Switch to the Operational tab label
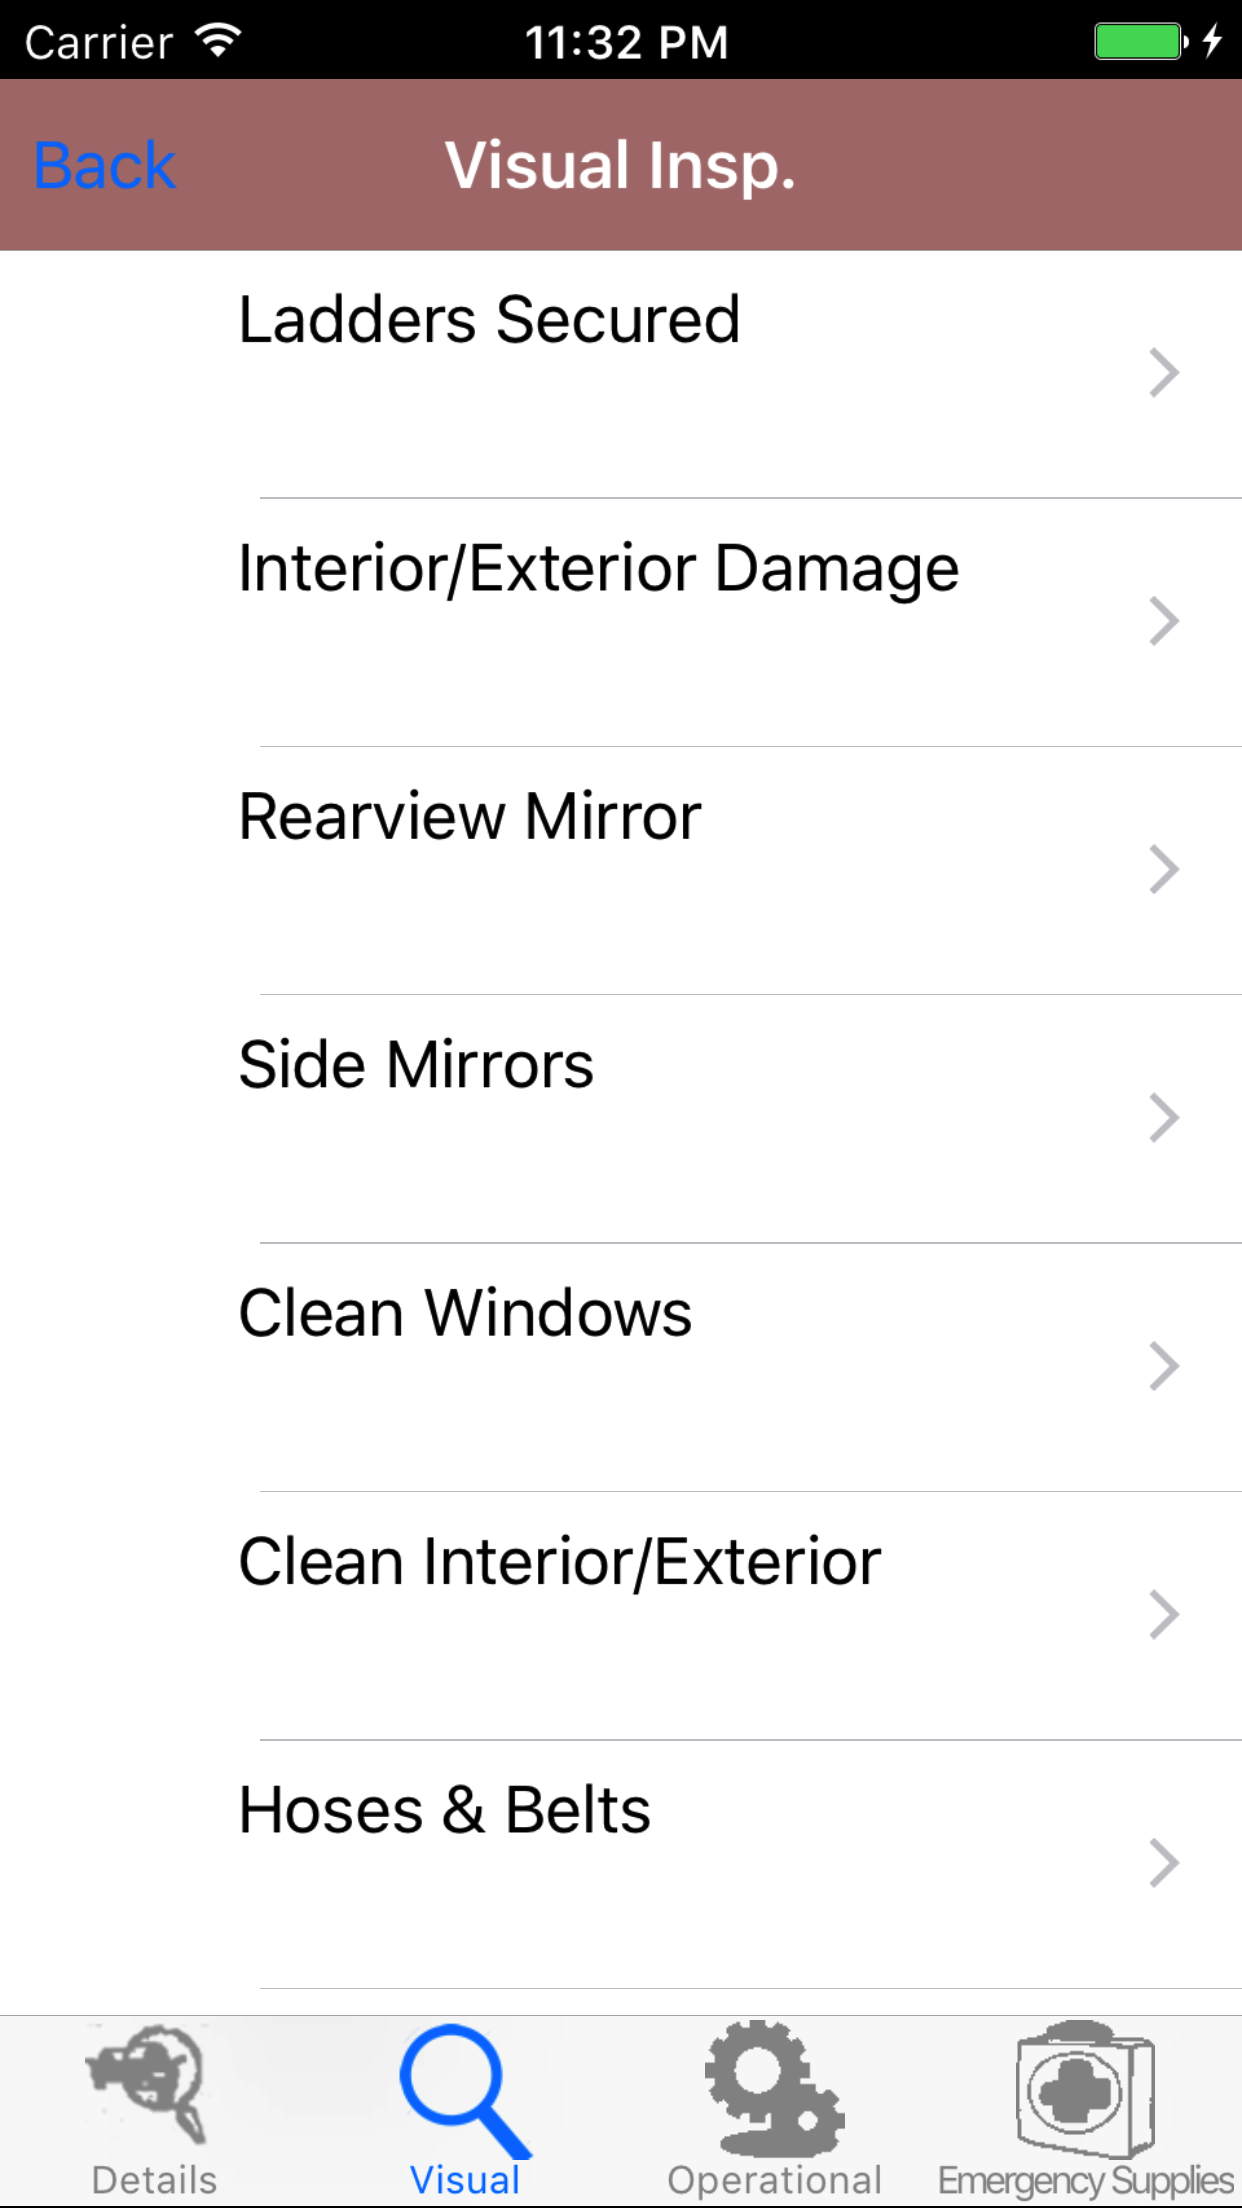 [x=774, y=2180]
